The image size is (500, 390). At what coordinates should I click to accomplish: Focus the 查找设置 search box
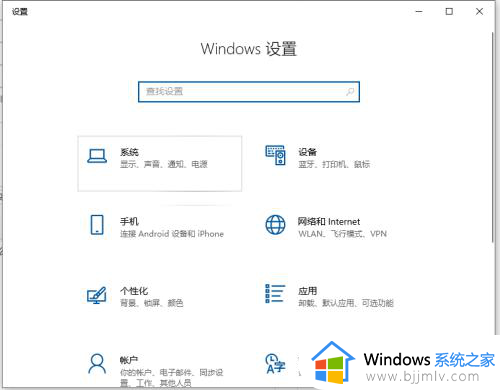pos(249,92)
